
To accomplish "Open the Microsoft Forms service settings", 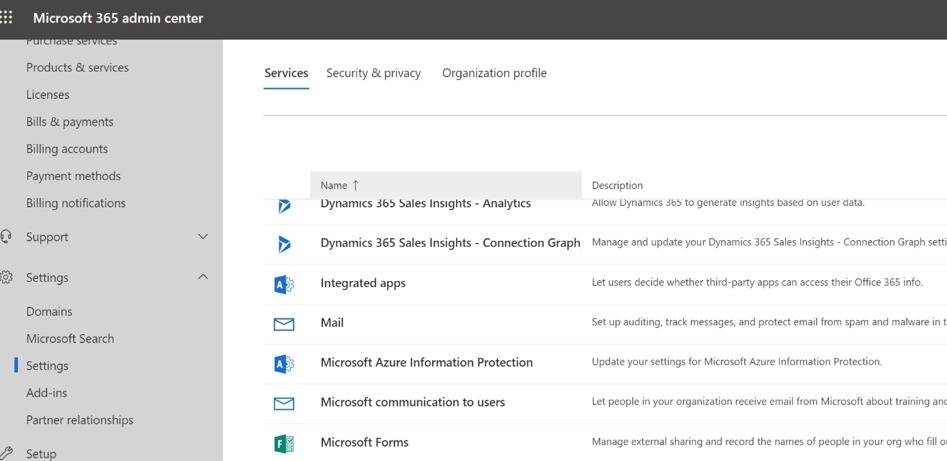I will (x=364, y=442).
